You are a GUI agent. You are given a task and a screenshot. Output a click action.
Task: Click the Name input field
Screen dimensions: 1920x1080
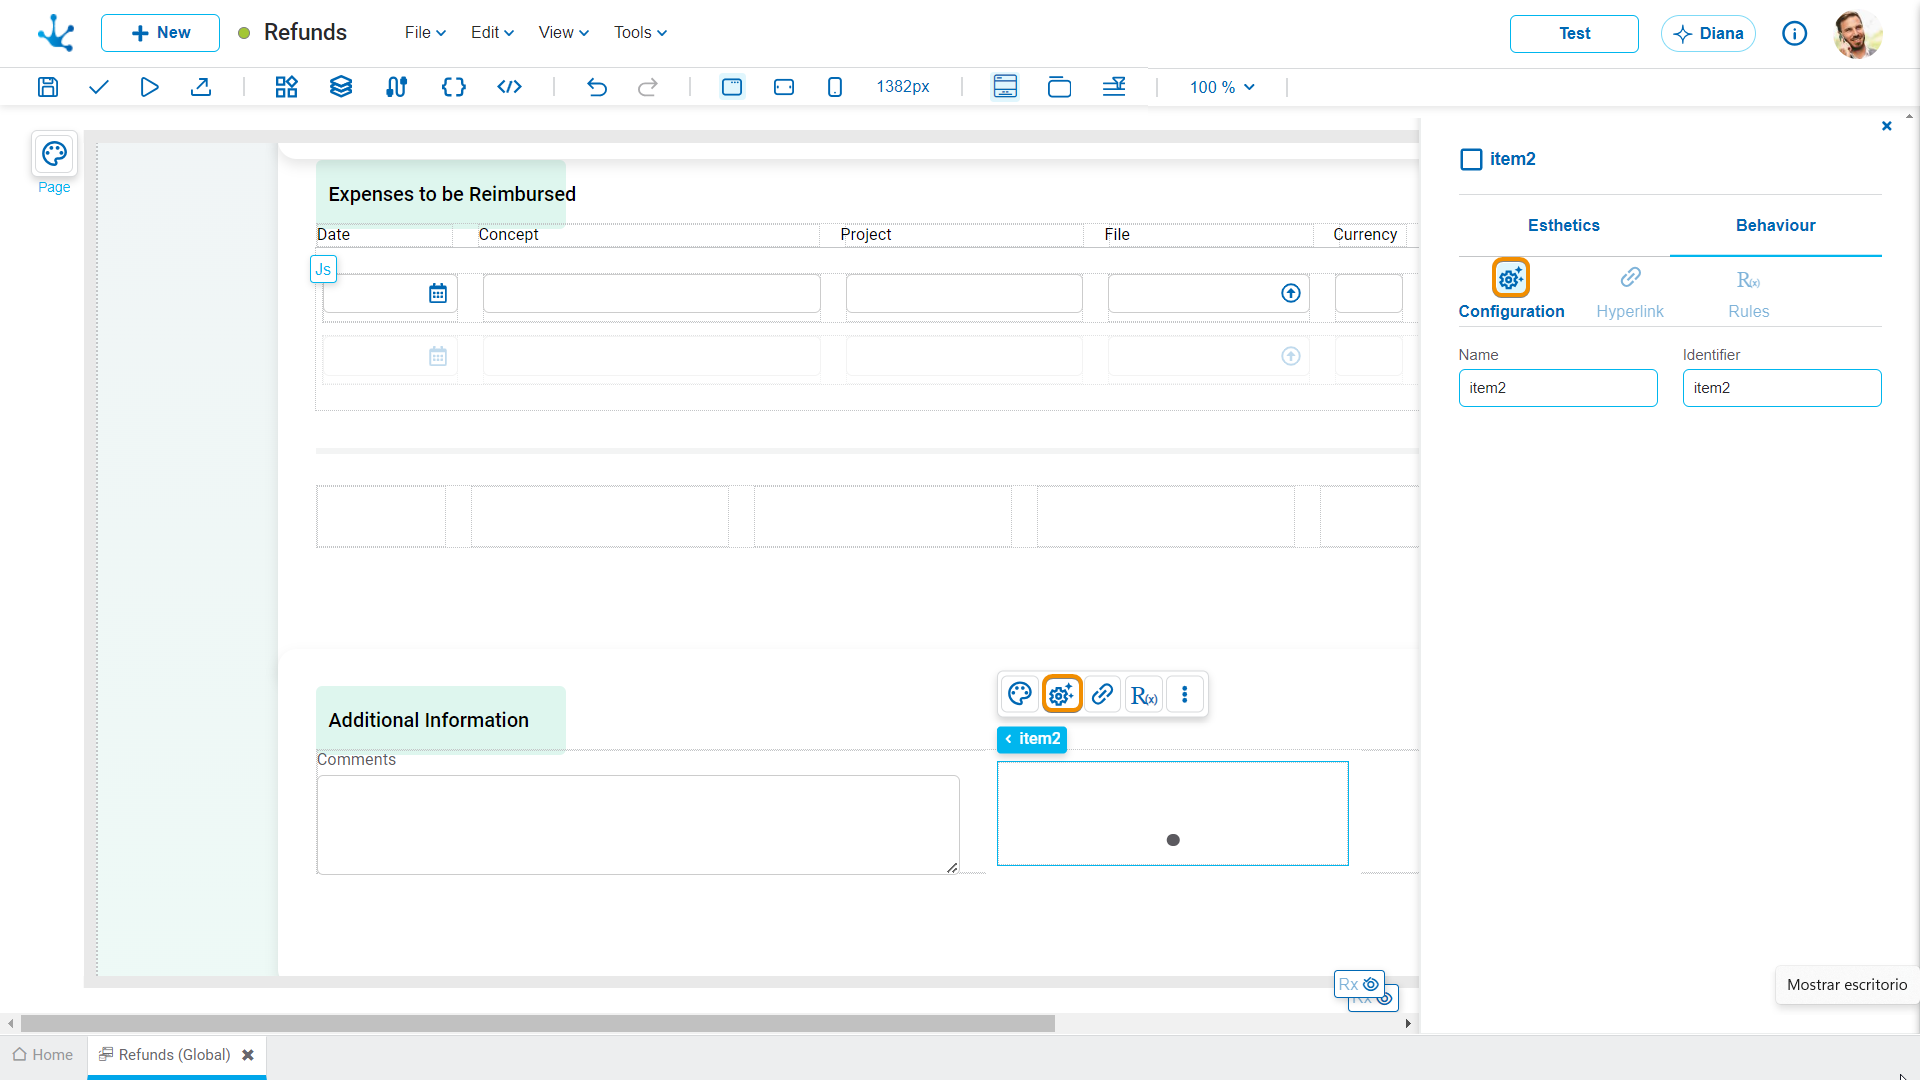(1558, 388)
